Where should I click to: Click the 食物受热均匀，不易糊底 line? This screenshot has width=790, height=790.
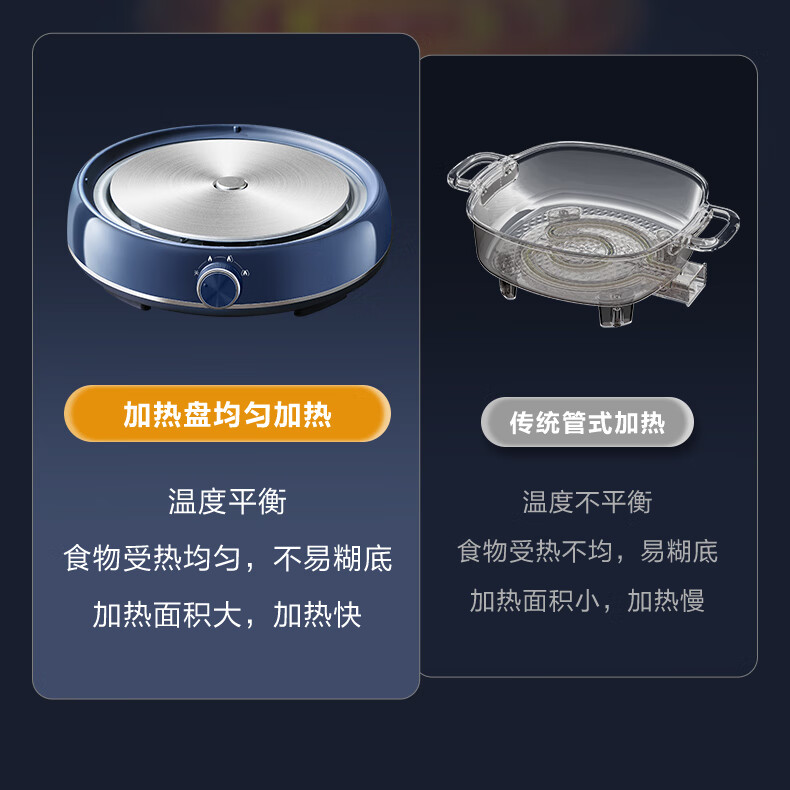point(228,558)
